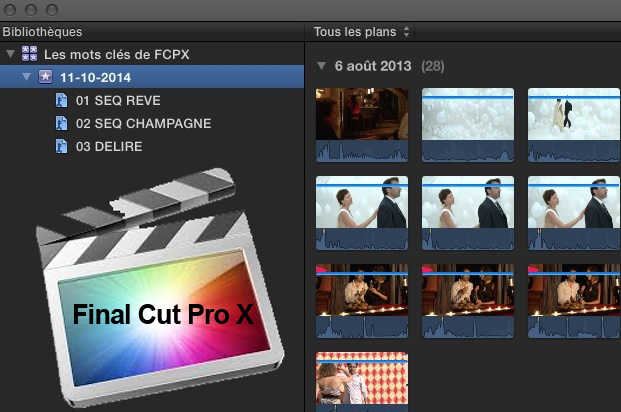The width and height of the screenshot is (621, 412).
Task: Select the clip of couple walking among balloons
Action: tap(574, 125)
